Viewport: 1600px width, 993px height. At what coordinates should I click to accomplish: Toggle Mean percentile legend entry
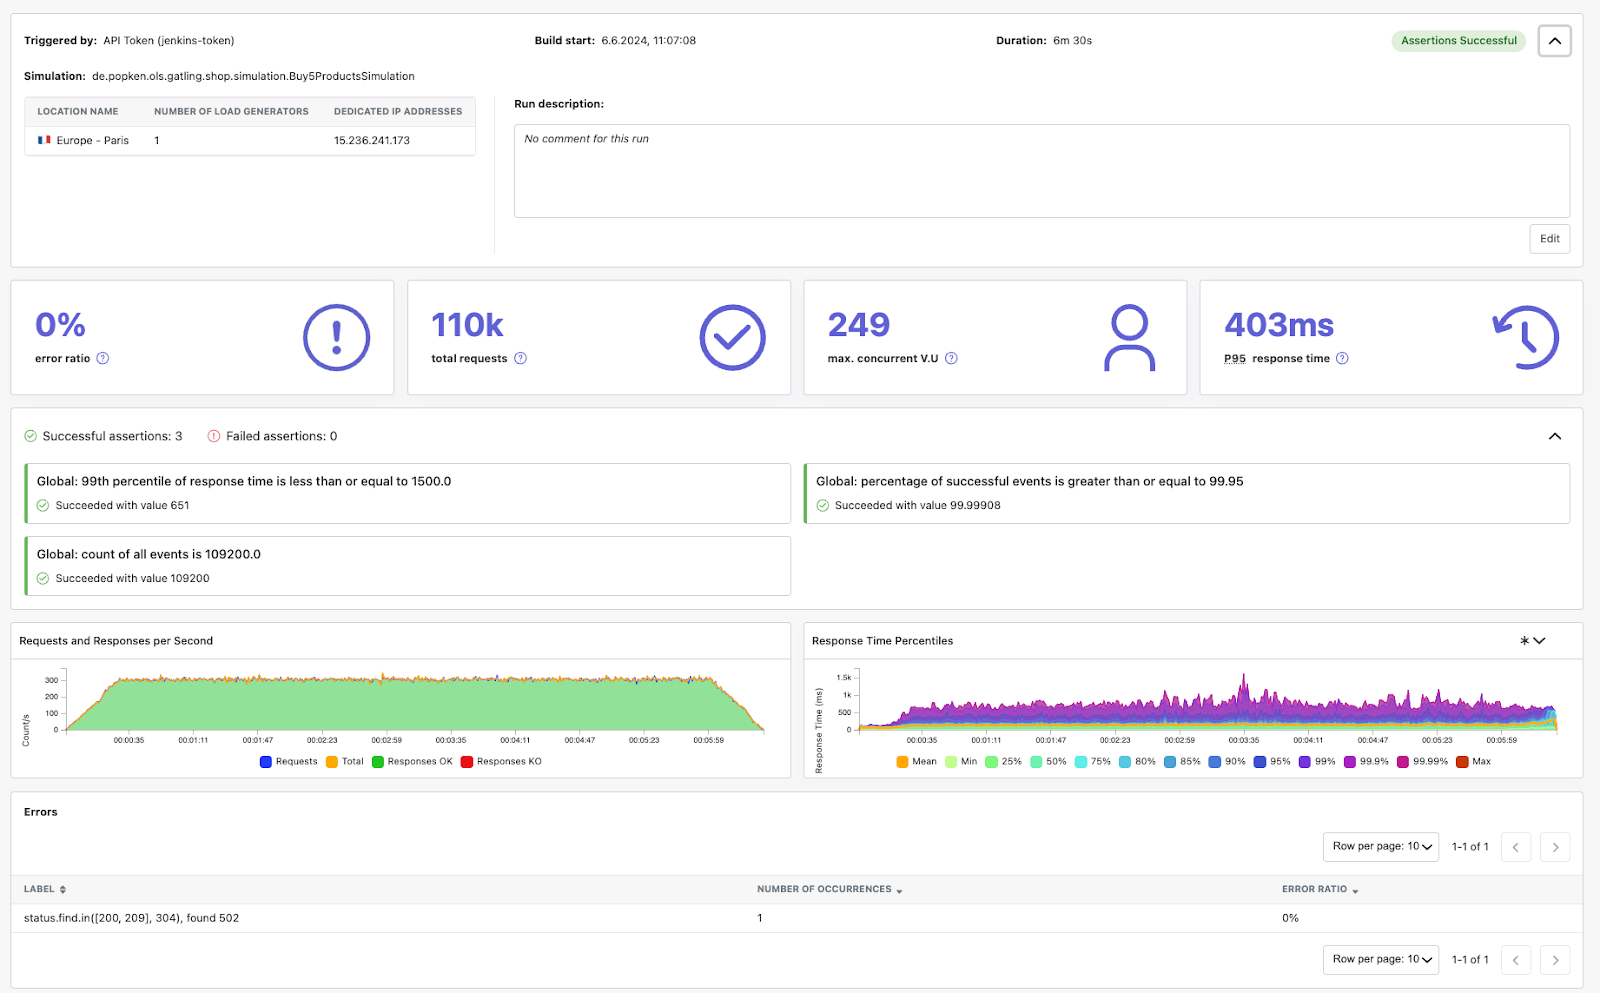coord(917,762)
